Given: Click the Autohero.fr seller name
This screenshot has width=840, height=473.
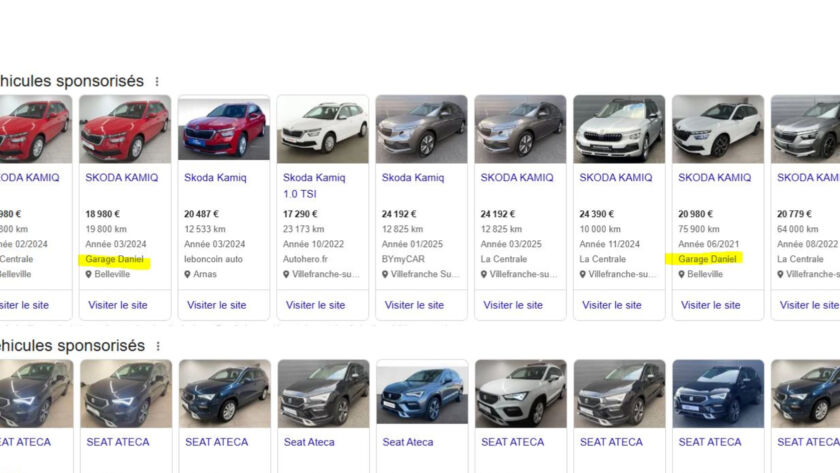Looking at the screenshot, I should [x=305, y=259].
